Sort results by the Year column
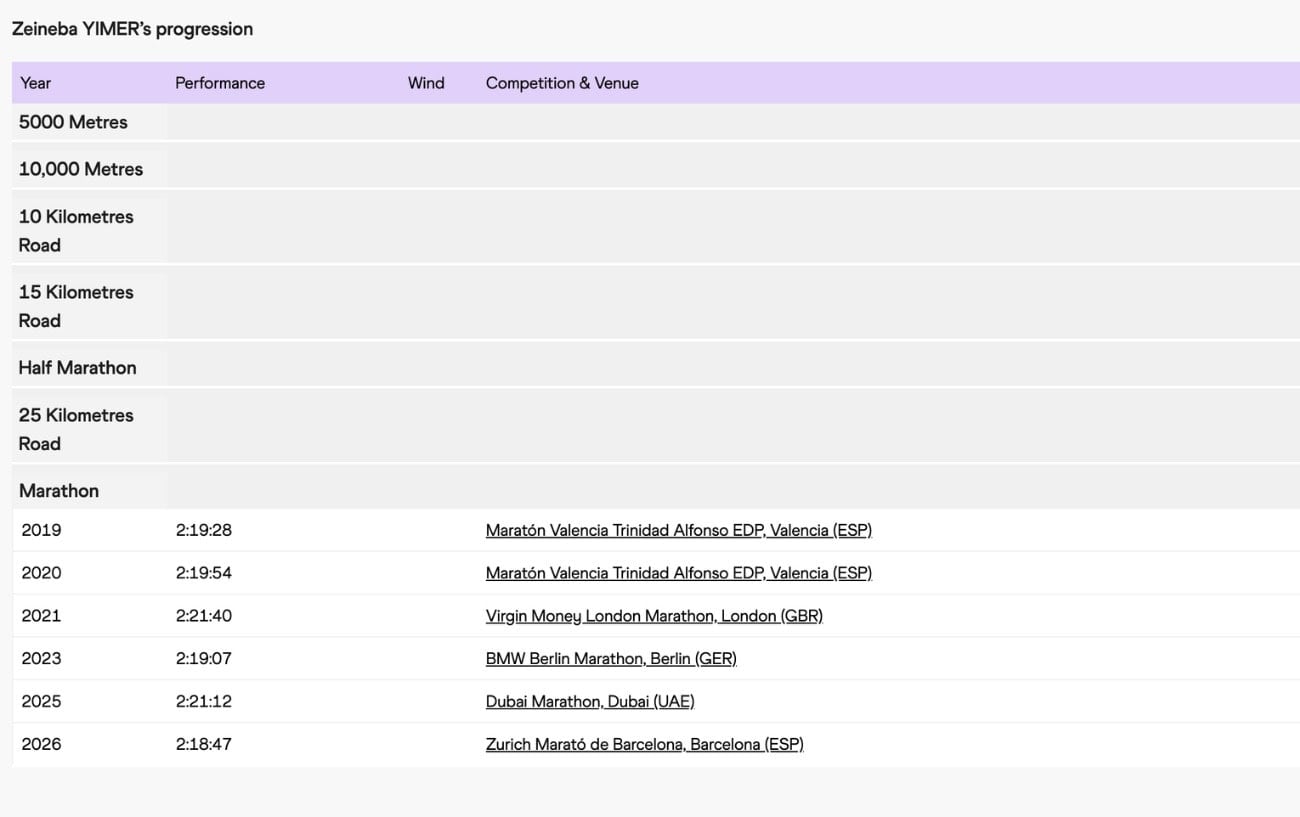 pos(36,83)
